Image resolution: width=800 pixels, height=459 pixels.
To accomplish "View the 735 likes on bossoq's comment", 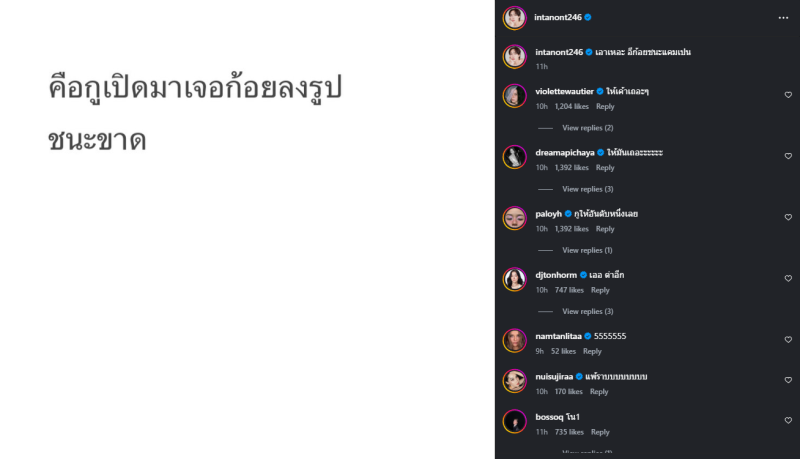I will 569,432.
